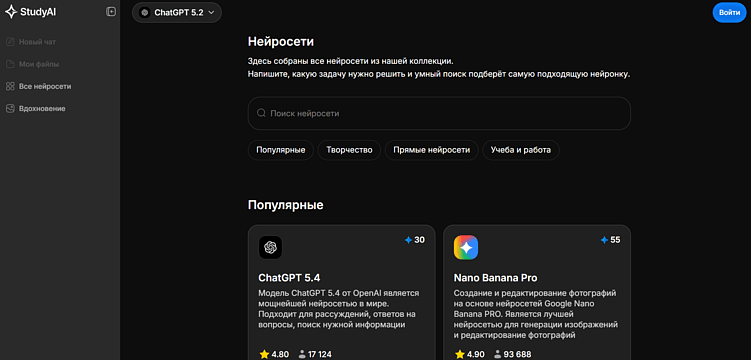The width and height of the screenshot is (751, 360).
Task: Click the users icon beside 17 124
Action: point(302,354)
